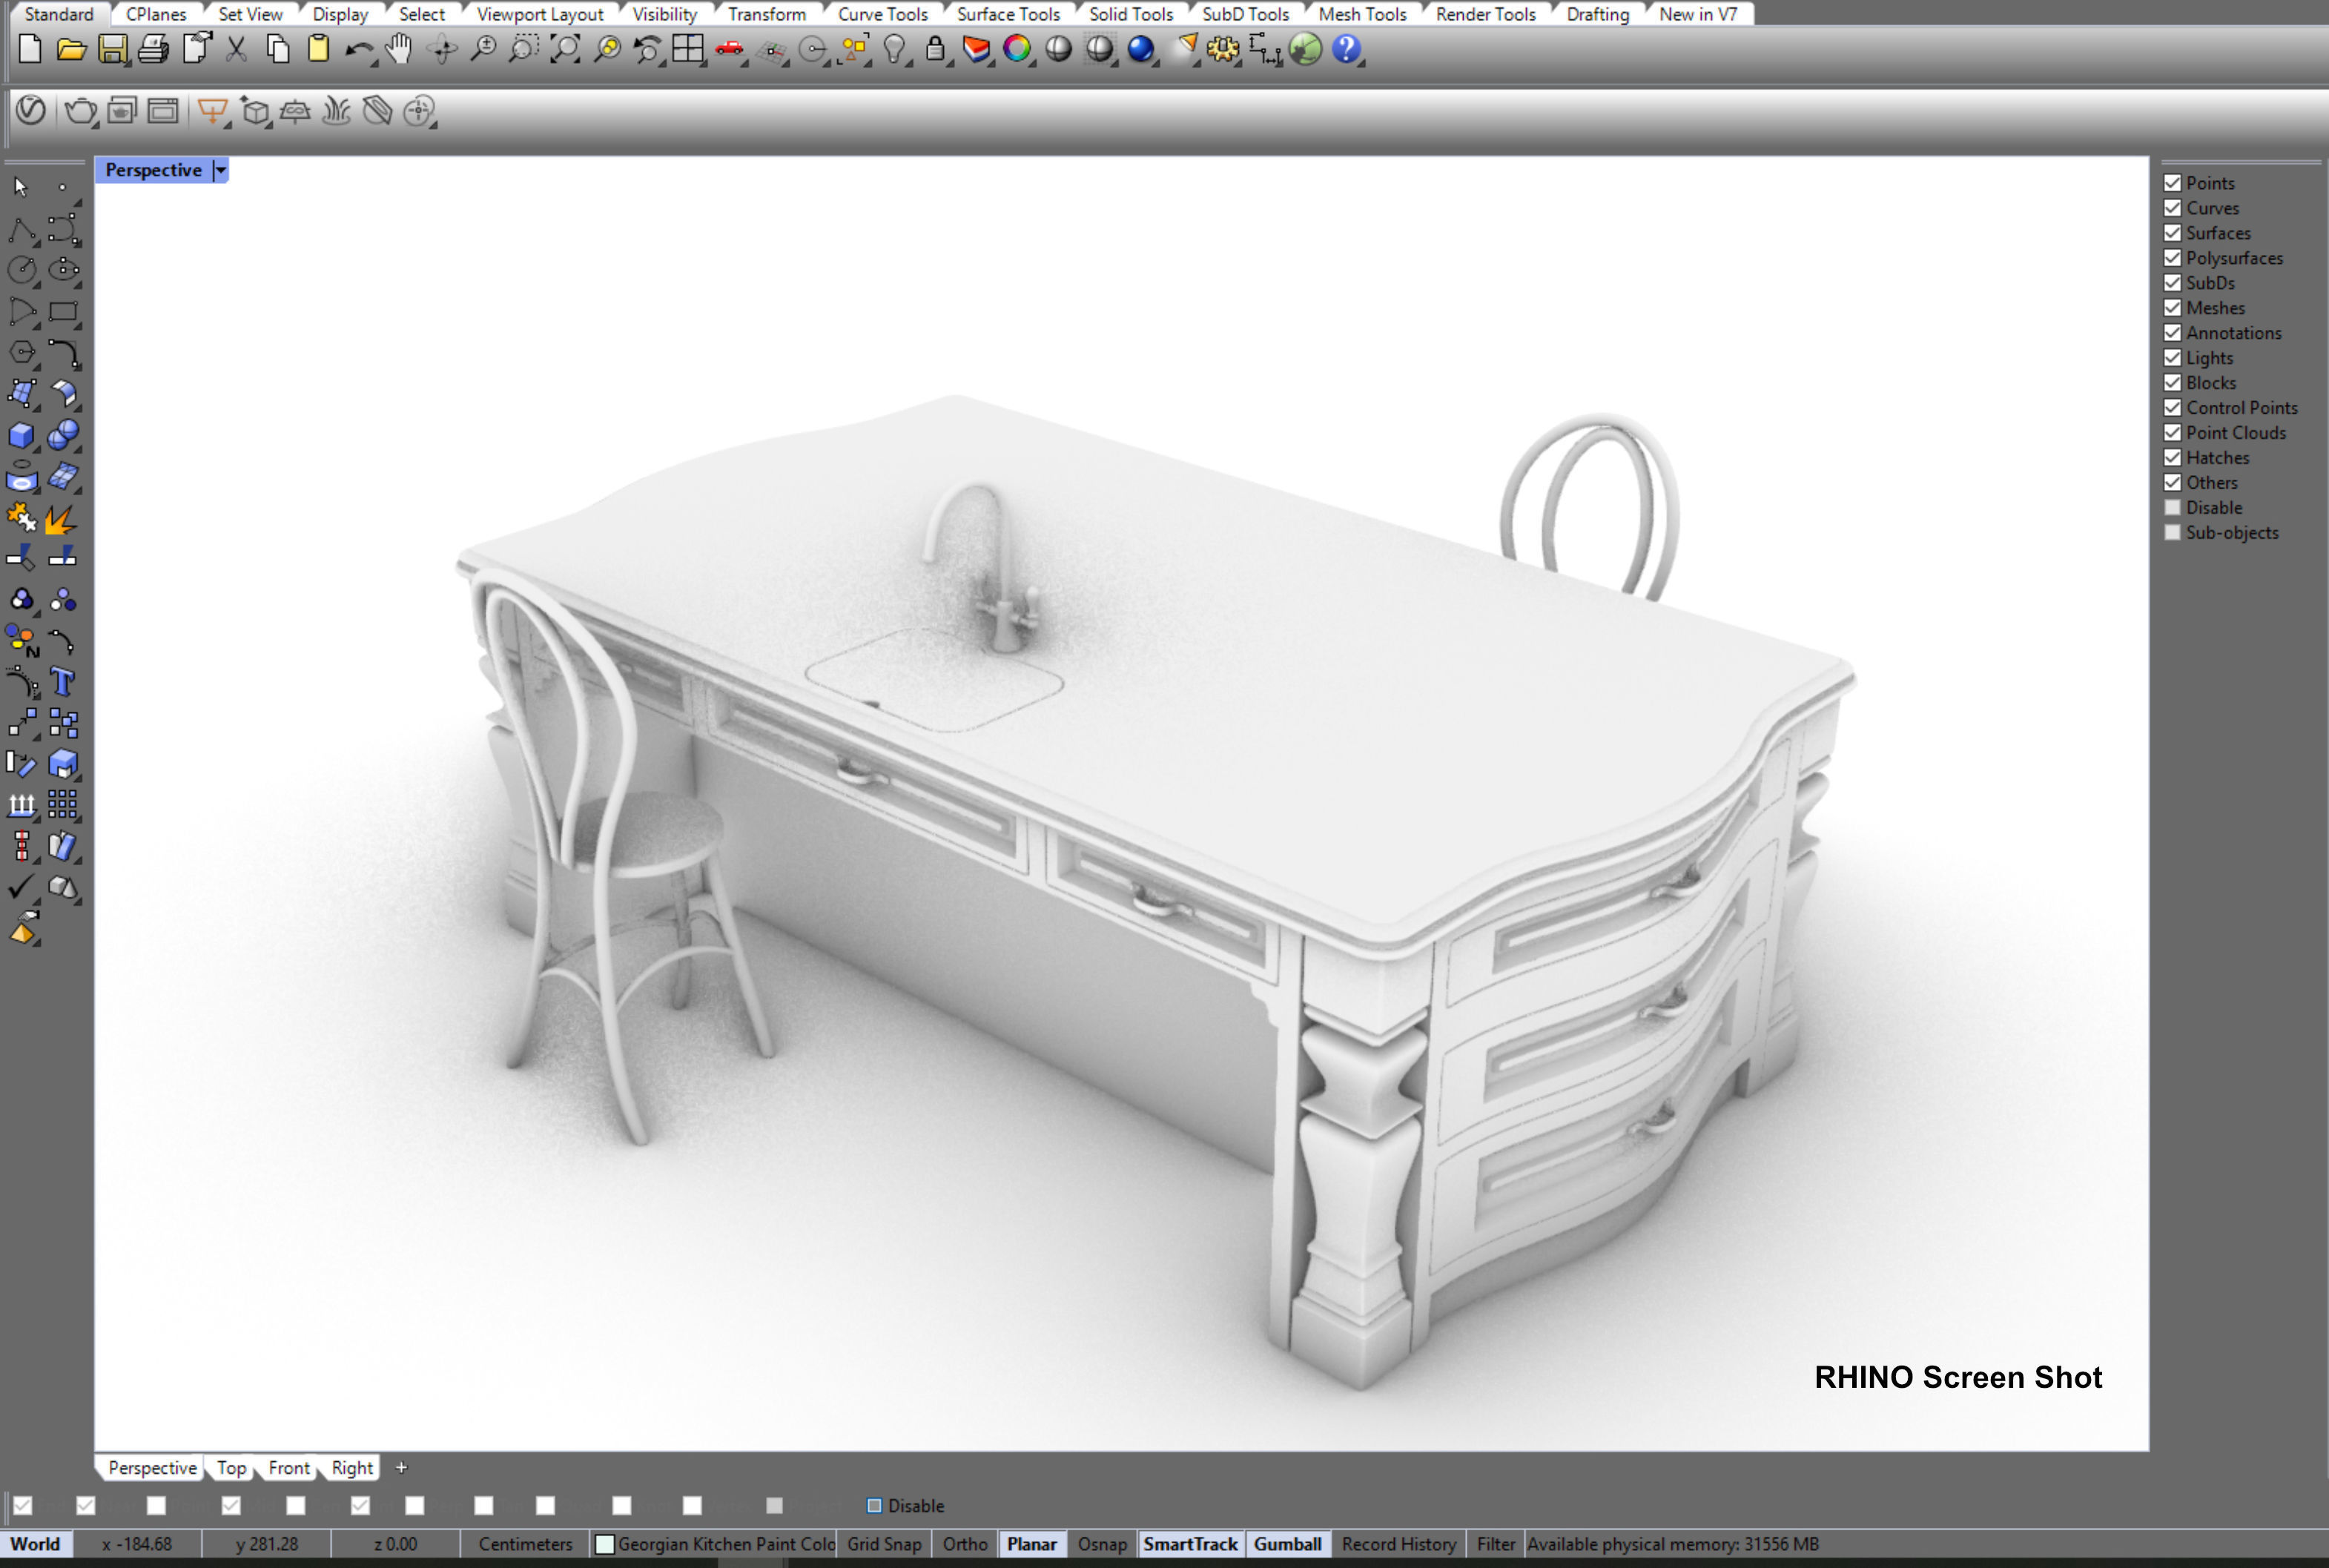This screenshot has height=1568, width=2329.
Task: Open the Render Tools tab
Action: tap(1485, 14)
